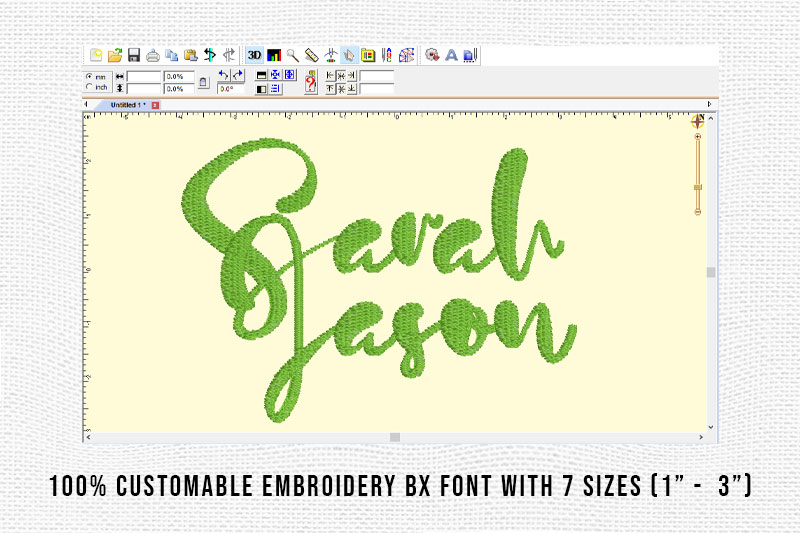Click the half-black contrast icon

point(261,89)
